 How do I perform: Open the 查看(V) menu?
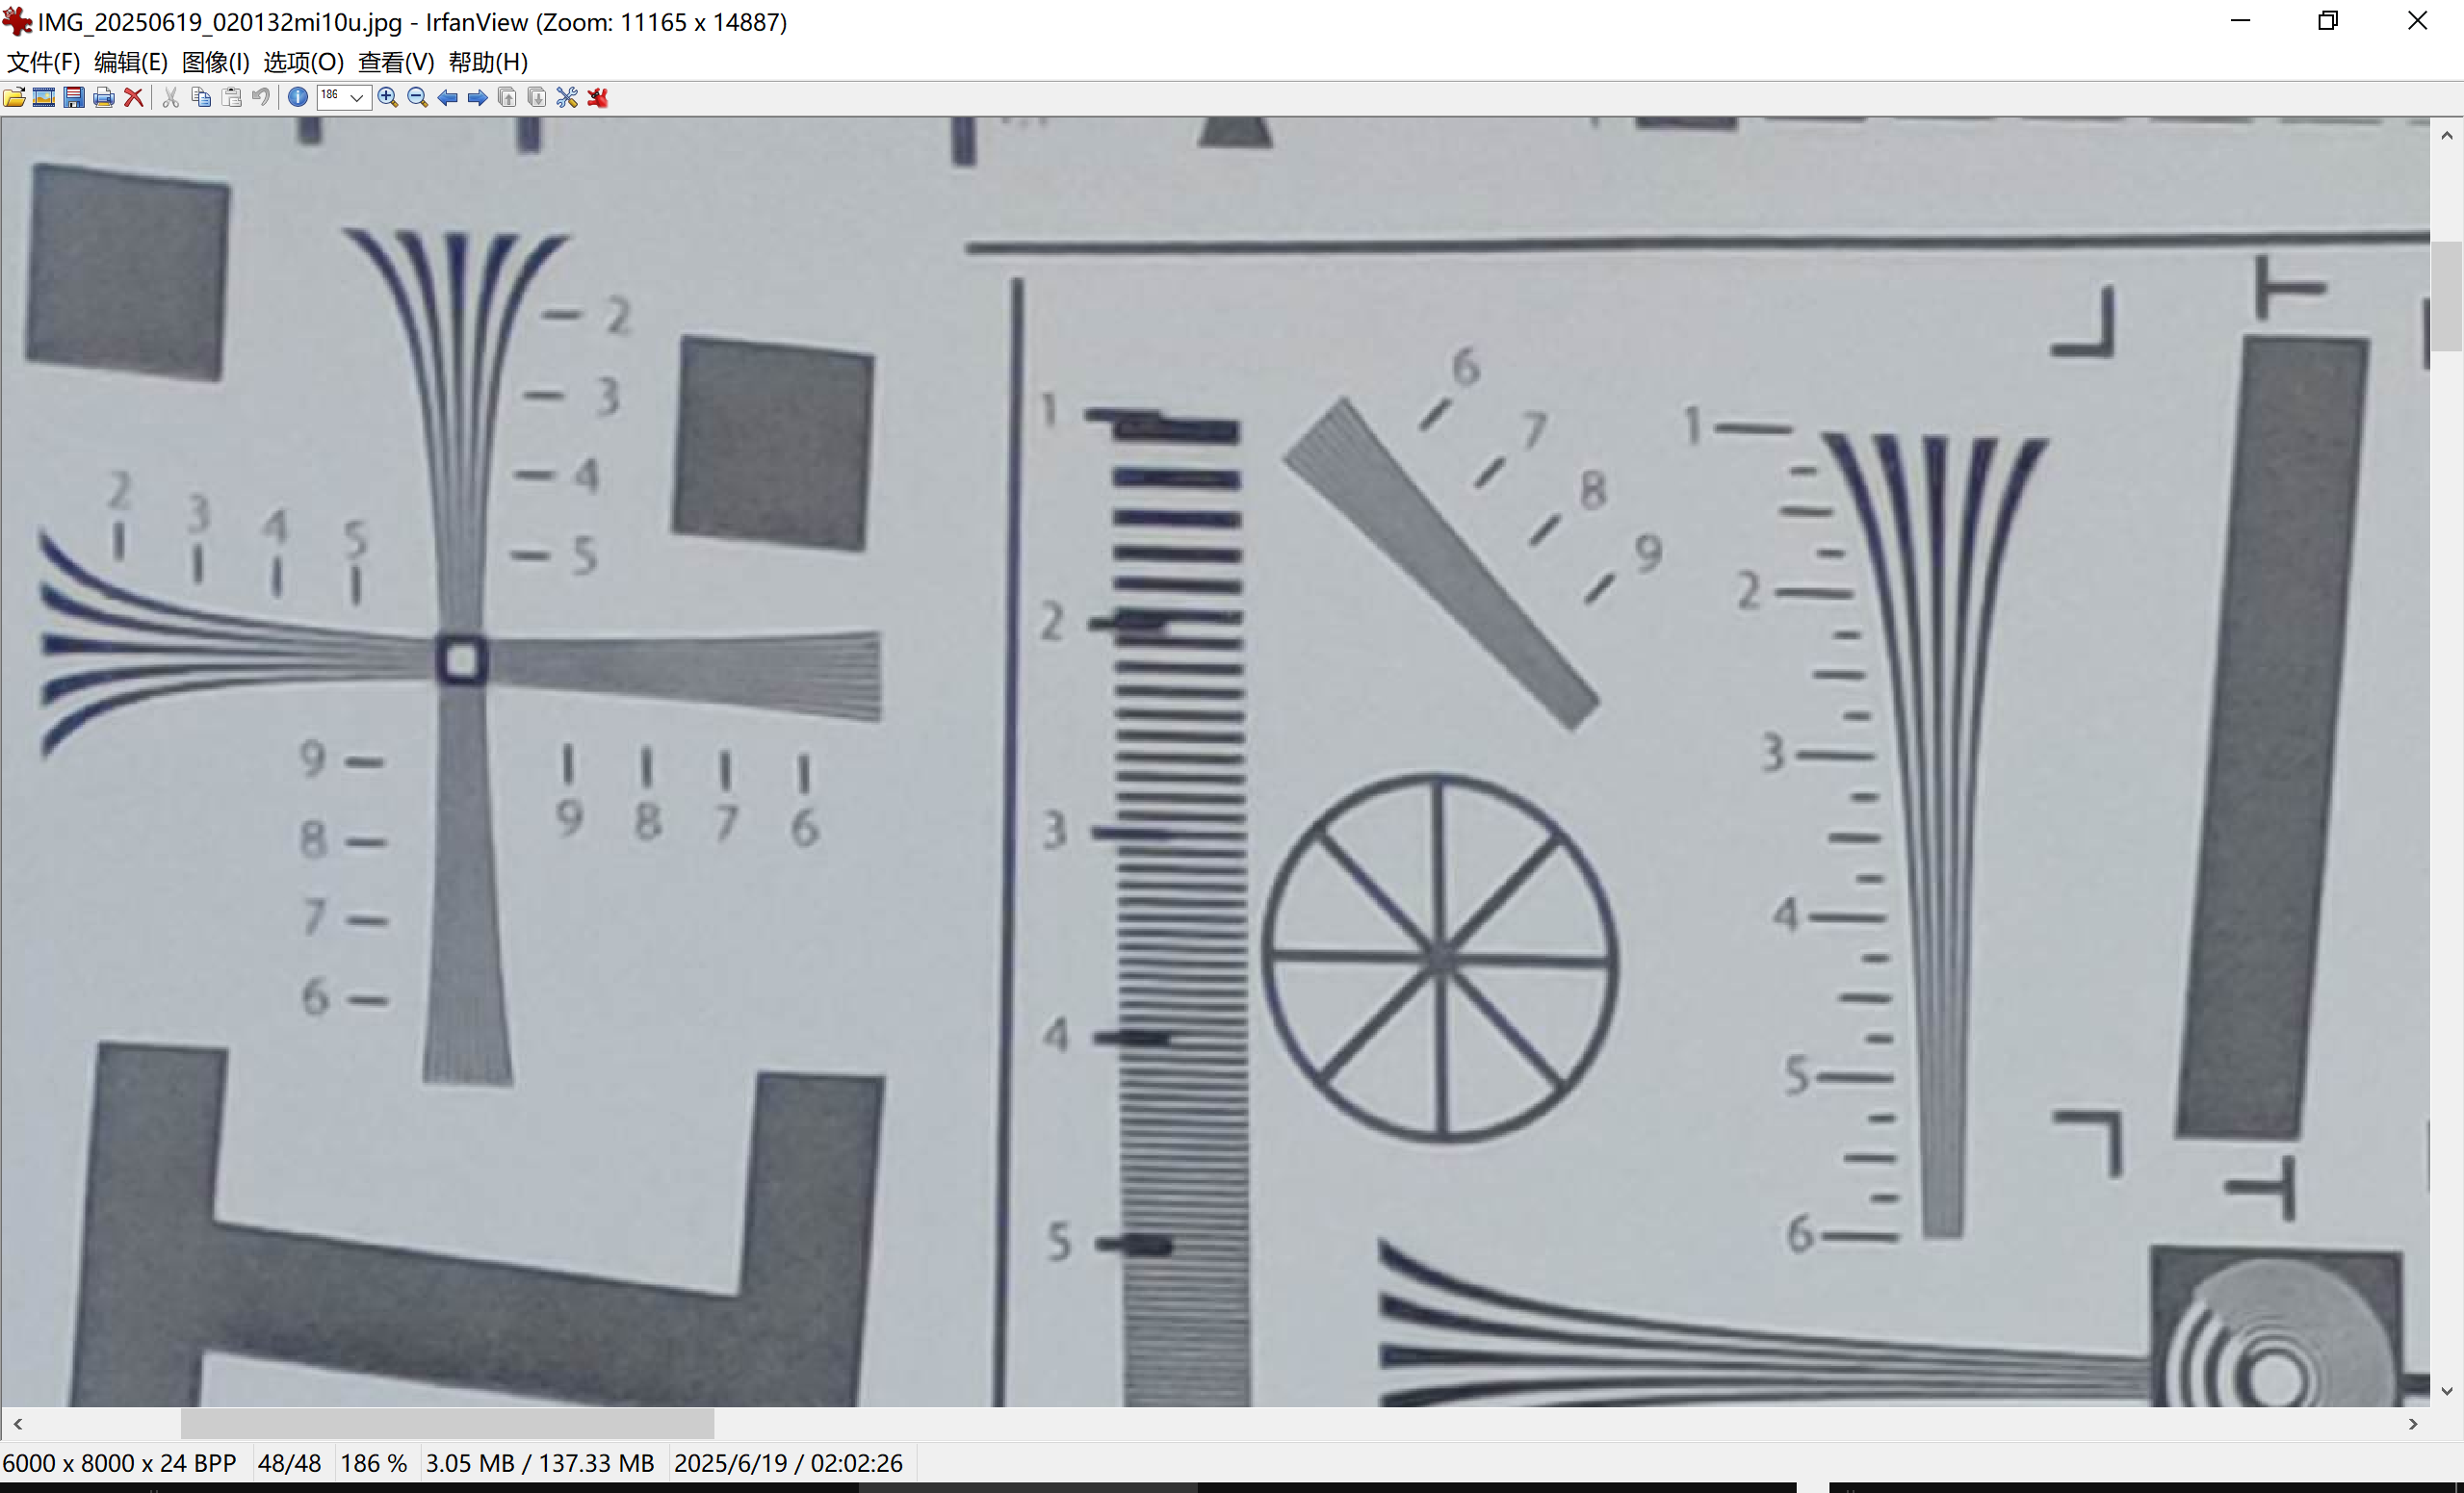point(396,62)
